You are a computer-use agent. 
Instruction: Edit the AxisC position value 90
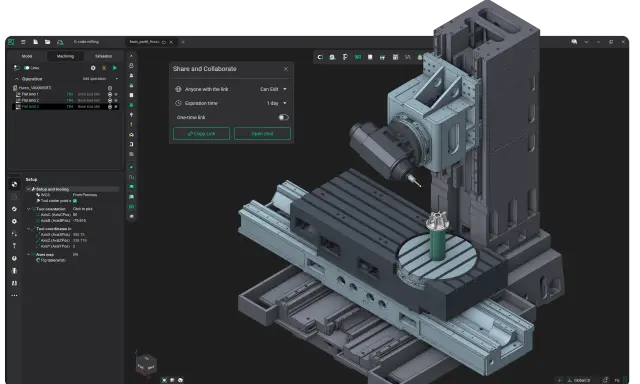pos(75,215)
